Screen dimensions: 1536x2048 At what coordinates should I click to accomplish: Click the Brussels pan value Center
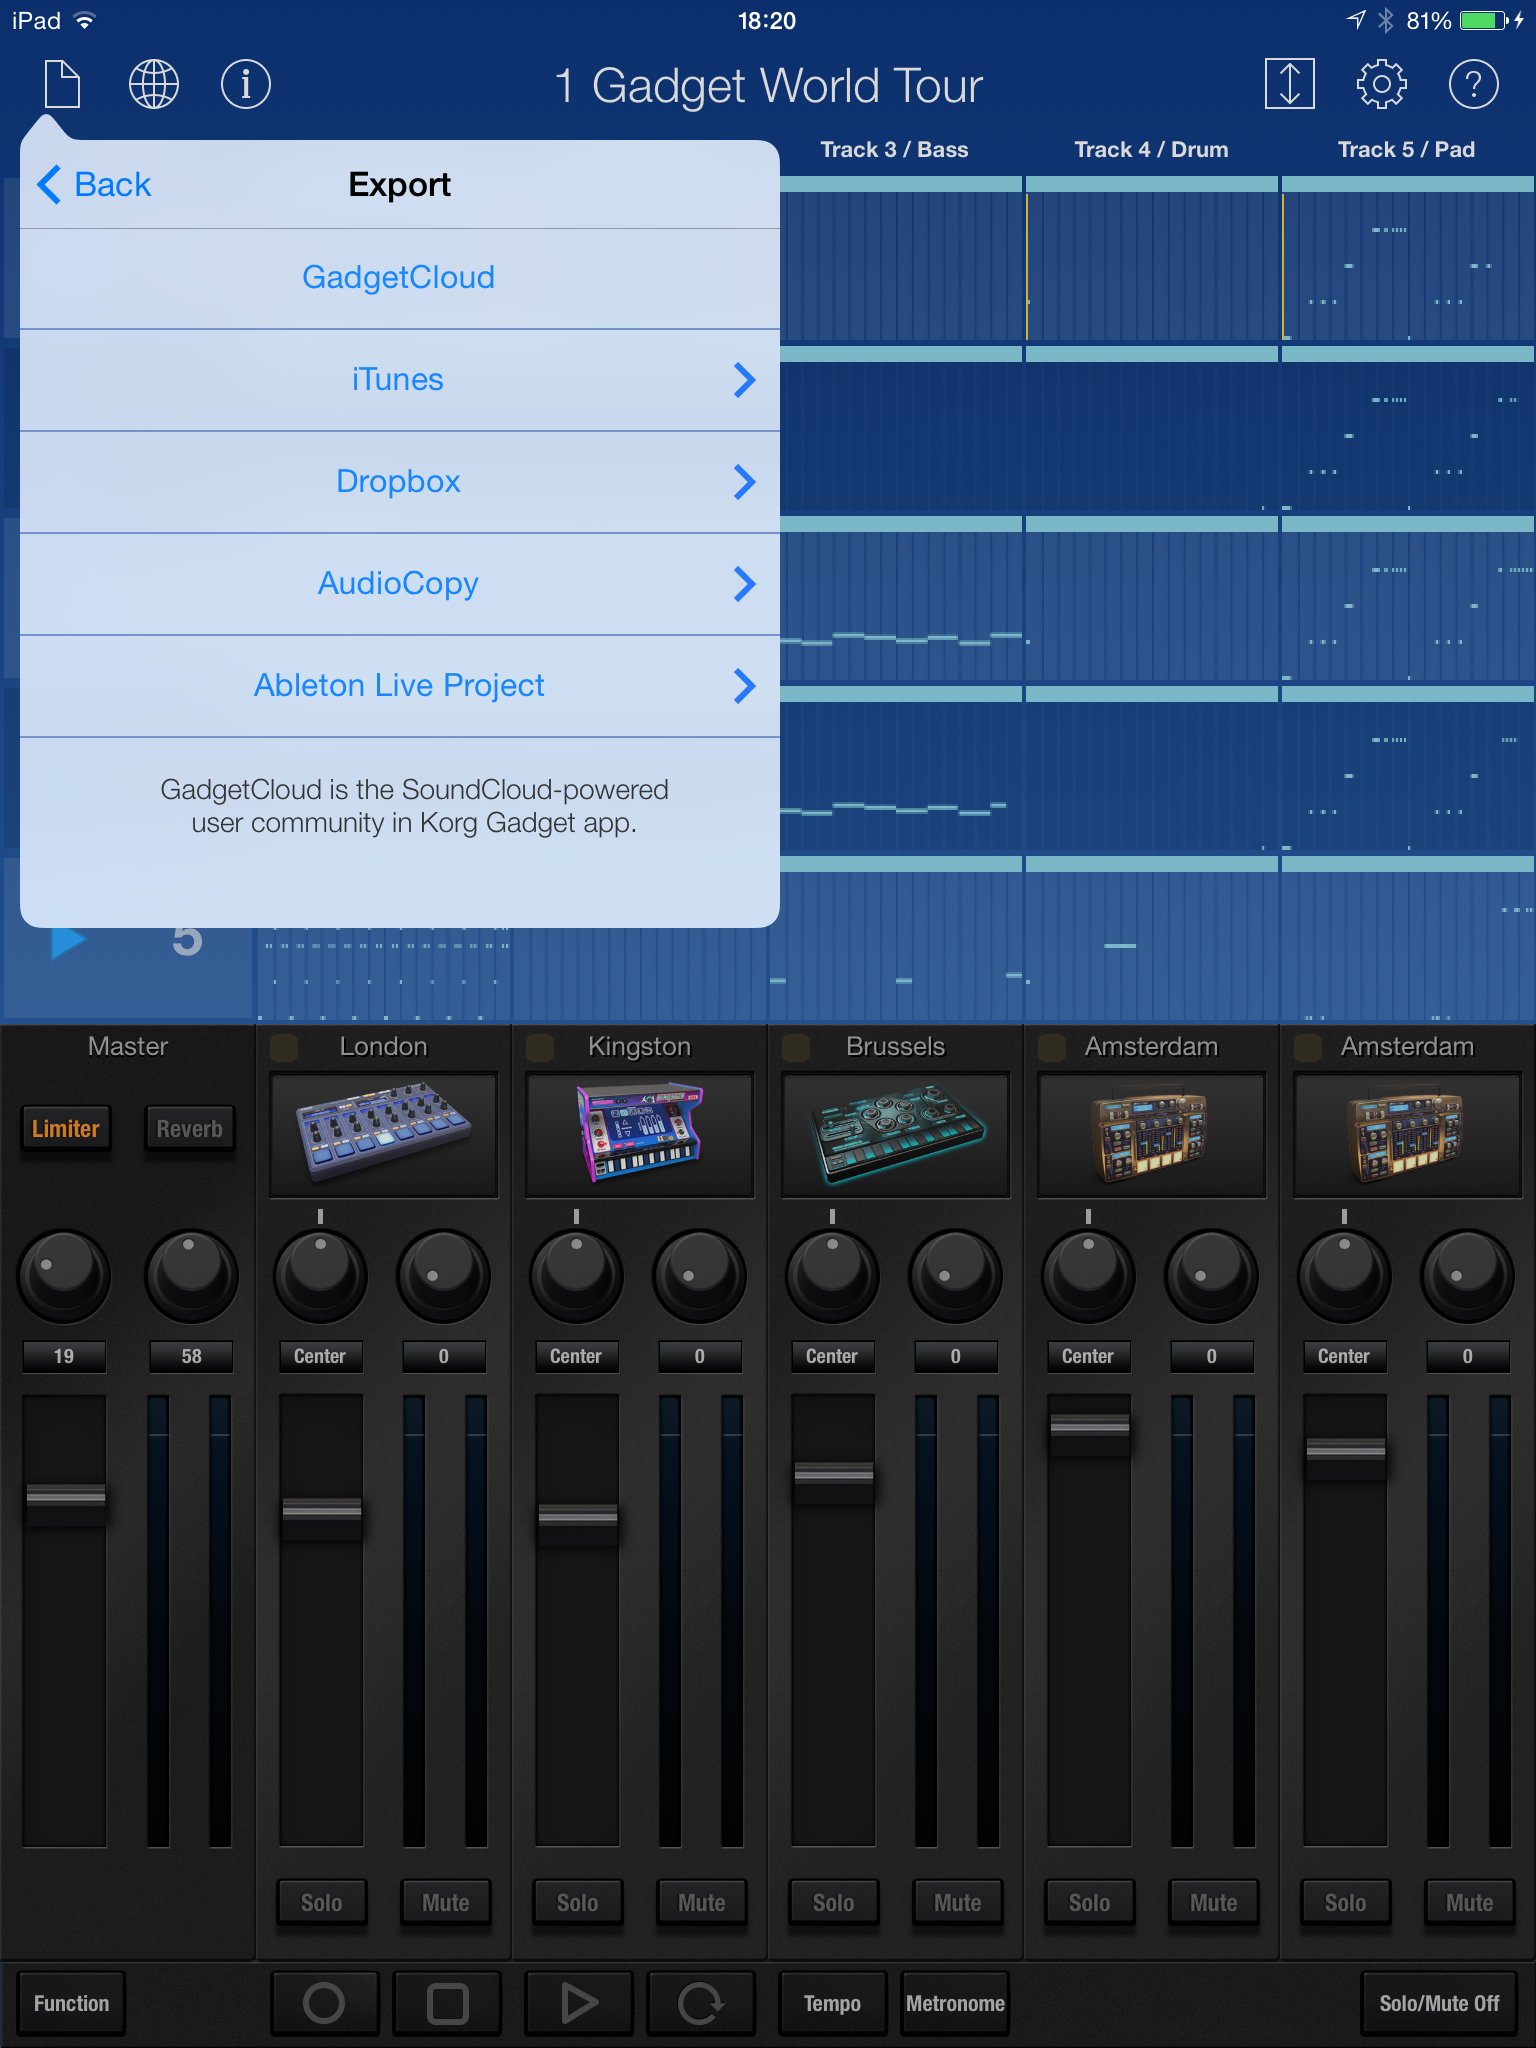(832, 1357)
